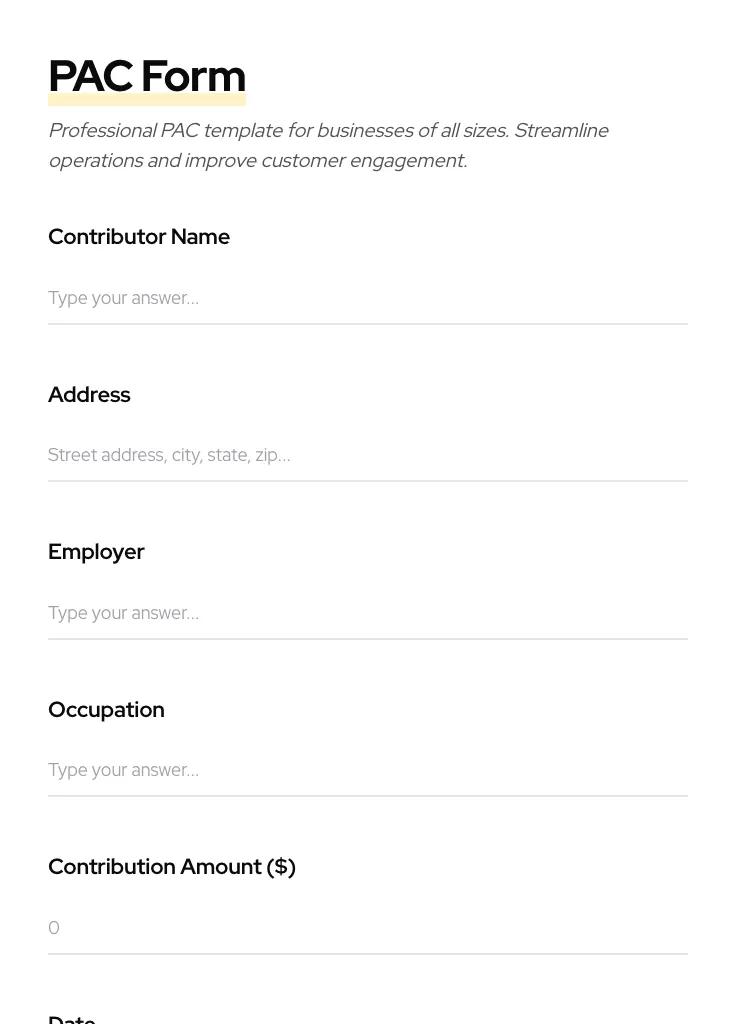The width and height of the screenshot is (736, 1024).
Task: Select the Employer answer field
Action: [x=367, y=613]
